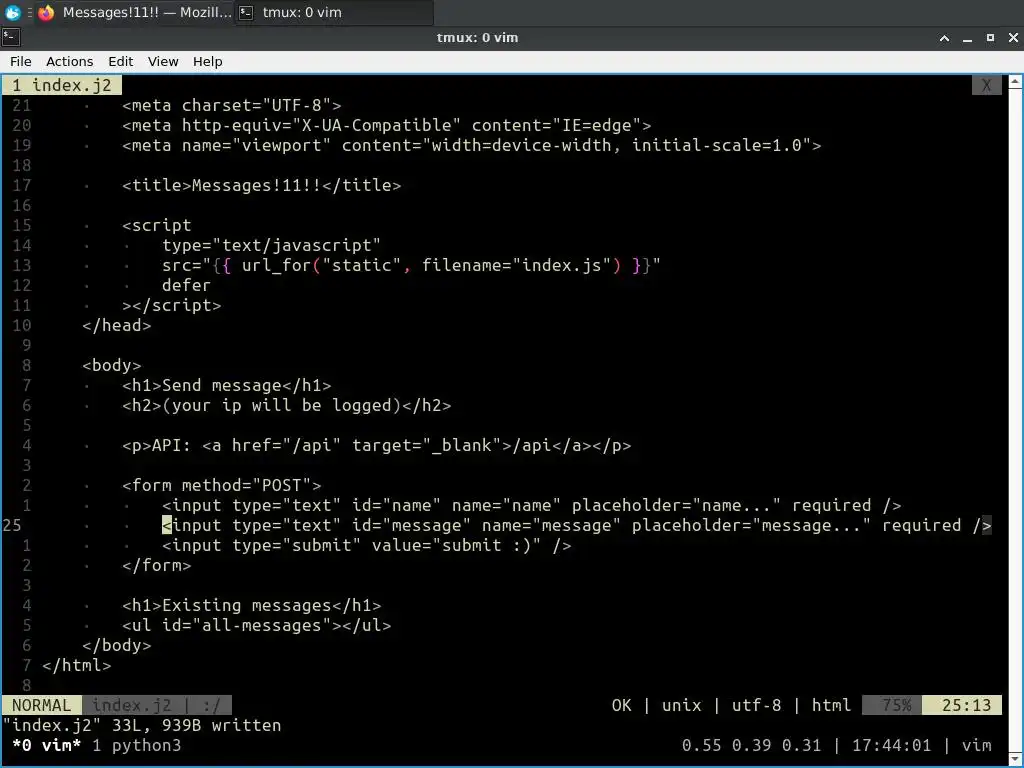
Task: Open the Edit menu
Action: coord(120,61)
